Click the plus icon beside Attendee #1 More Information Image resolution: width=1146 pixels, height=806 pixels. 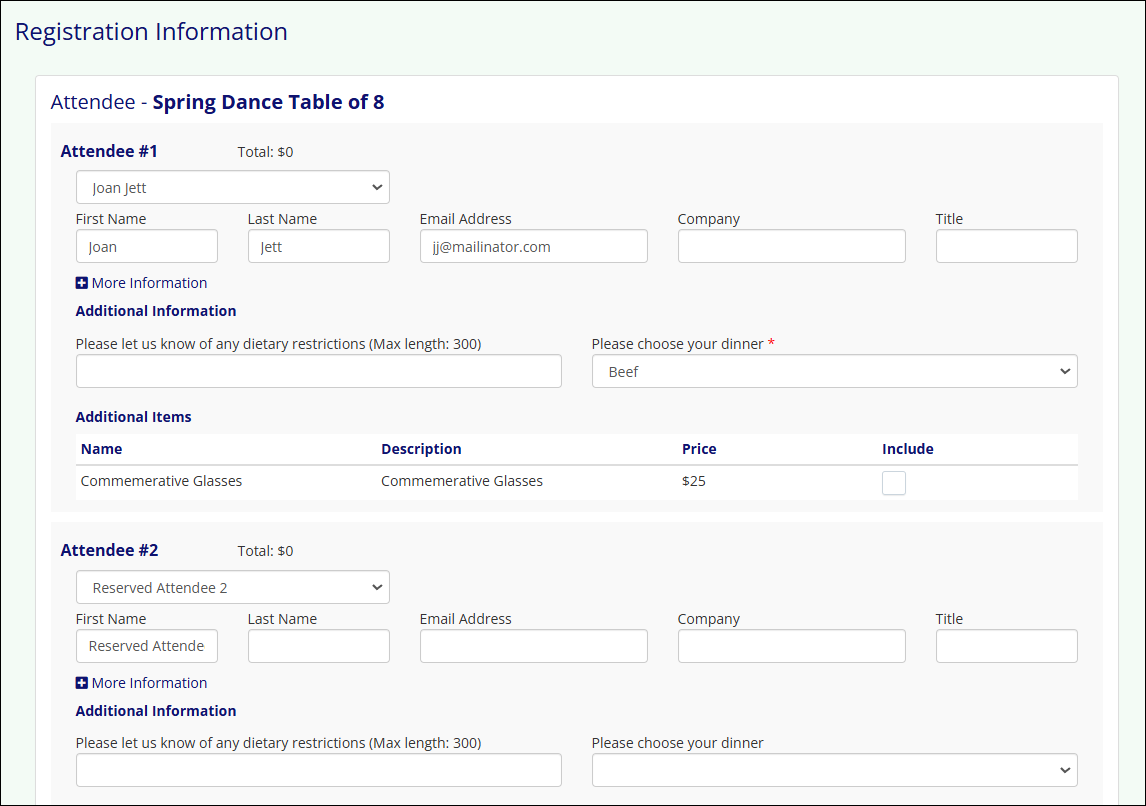(82, 283)
